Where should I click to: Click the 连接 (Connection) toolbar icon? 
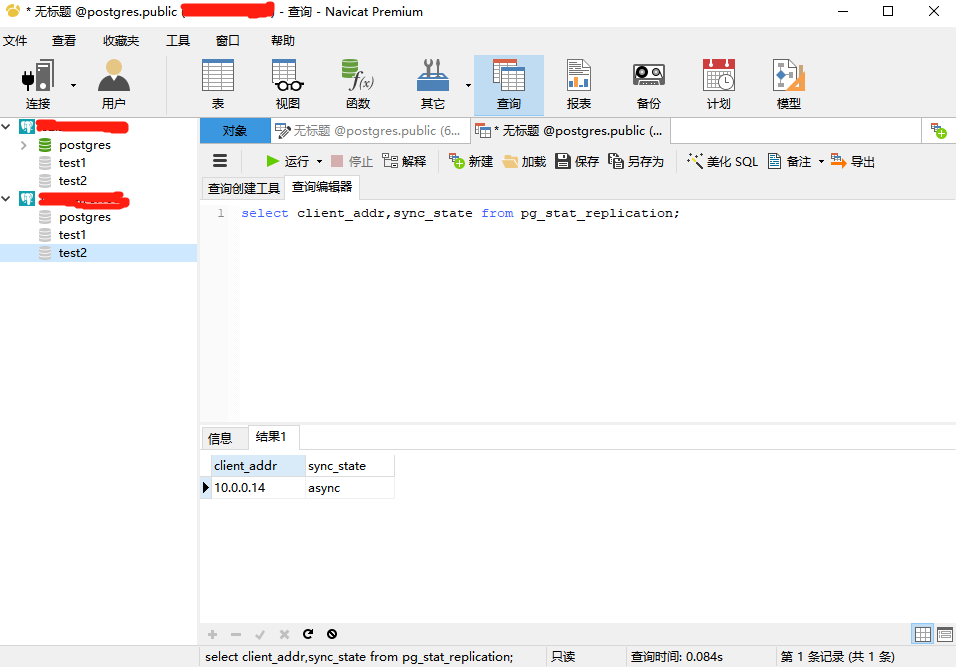point(38,84)
